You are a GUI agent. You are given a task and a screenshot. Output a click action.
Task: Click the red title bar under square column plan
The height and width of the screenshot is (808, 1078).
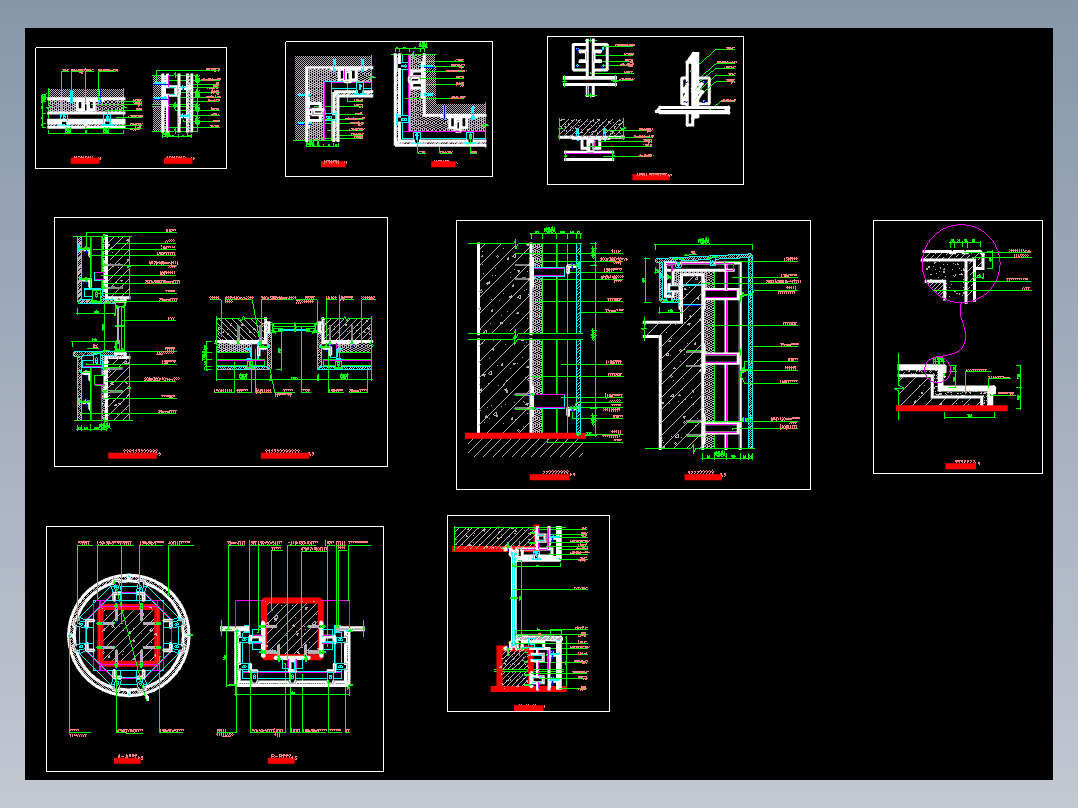[281, 761]
